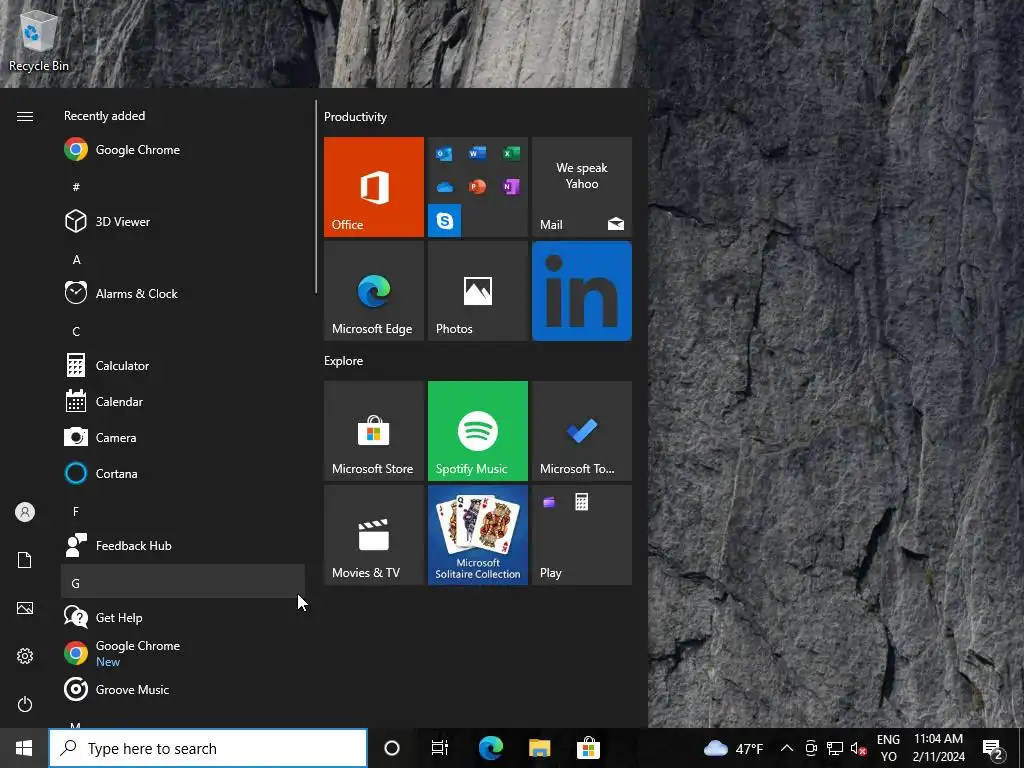
Task: Open Settings via the gear icon
Action: (25, 656)
